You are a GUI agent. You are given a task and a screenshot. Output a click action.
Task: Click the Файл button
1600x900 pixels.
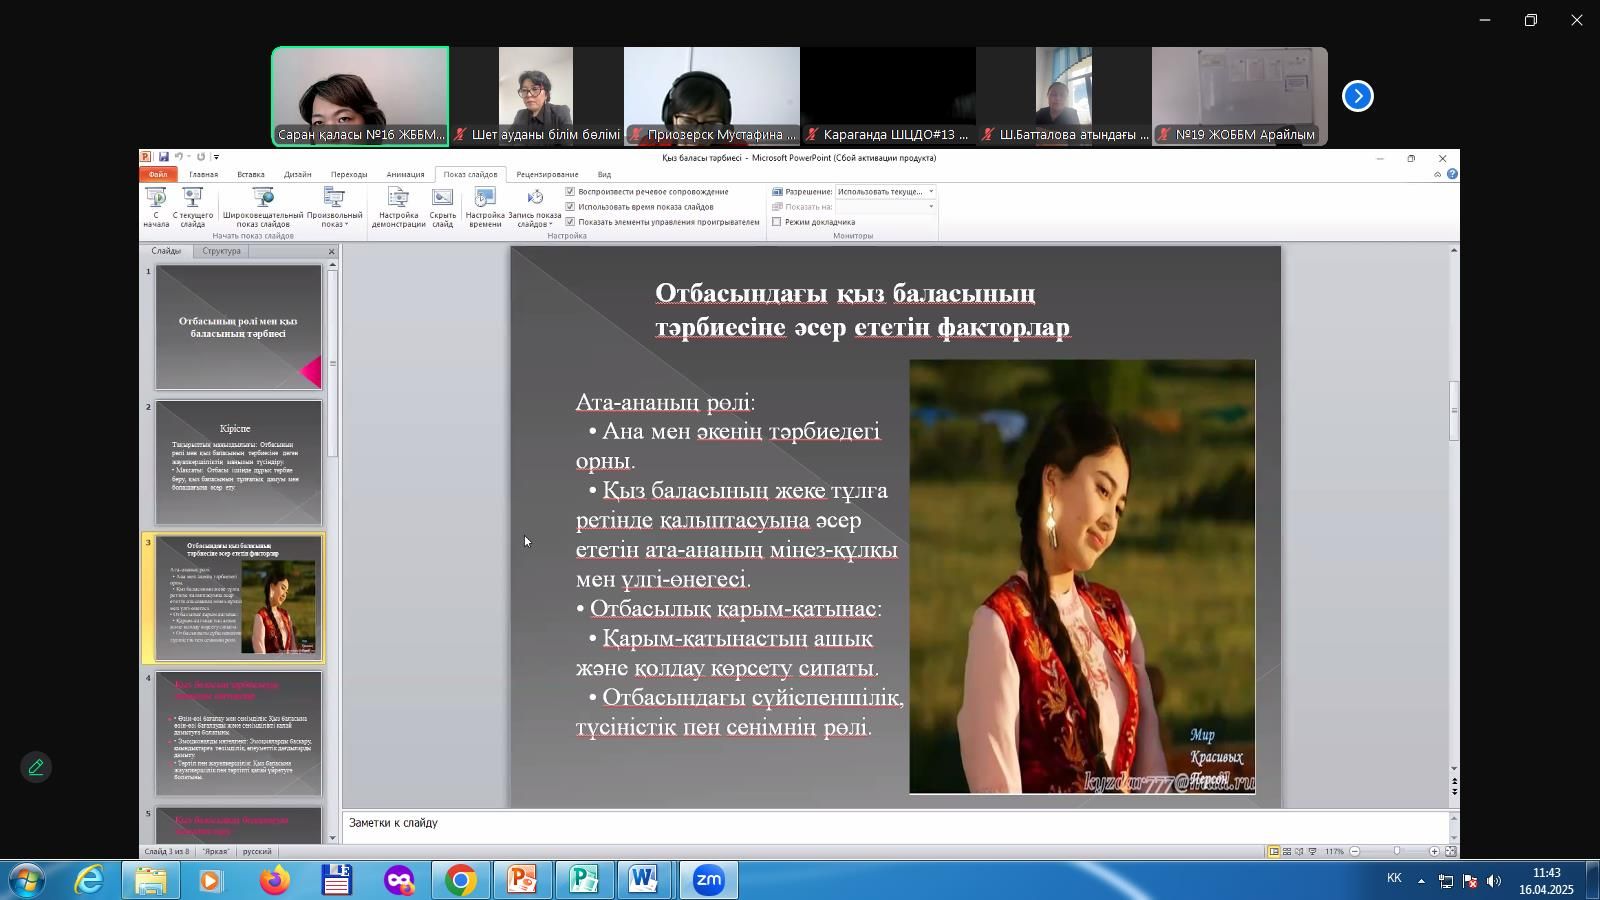tap(158, 175)
